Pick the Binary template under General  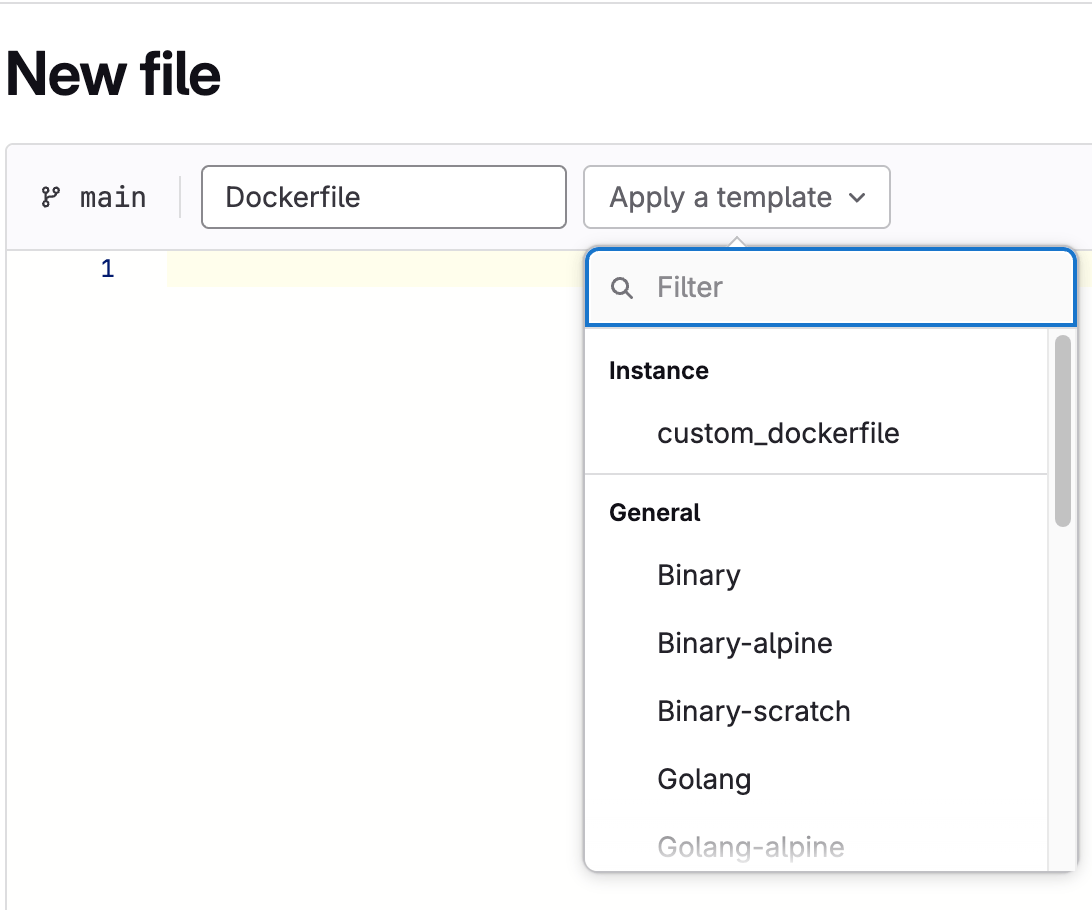click(698, 575)
